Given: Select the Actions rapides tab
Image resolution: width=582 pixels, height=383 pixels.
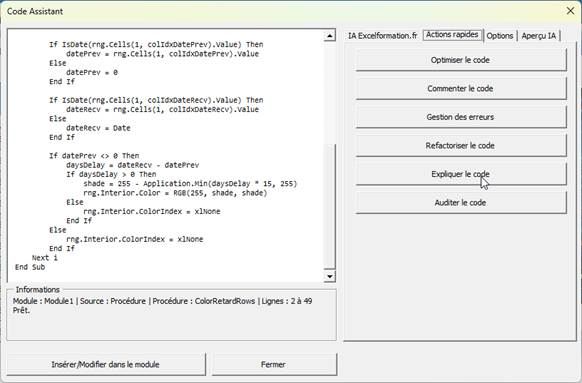Looking at the screenshot, I should (452, 35).
